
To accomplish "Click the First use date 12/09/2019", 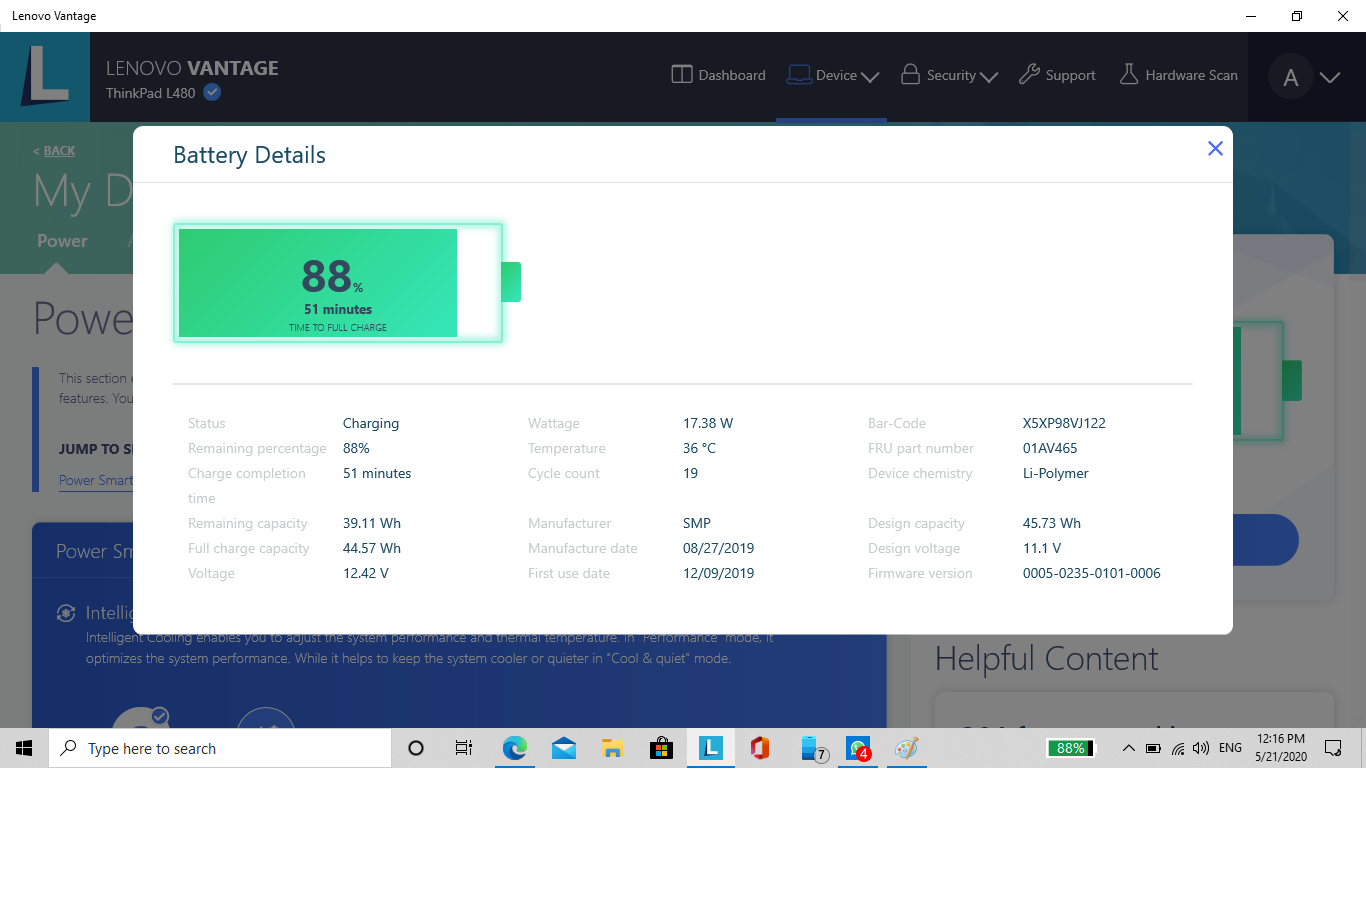I will pos(718,573).
